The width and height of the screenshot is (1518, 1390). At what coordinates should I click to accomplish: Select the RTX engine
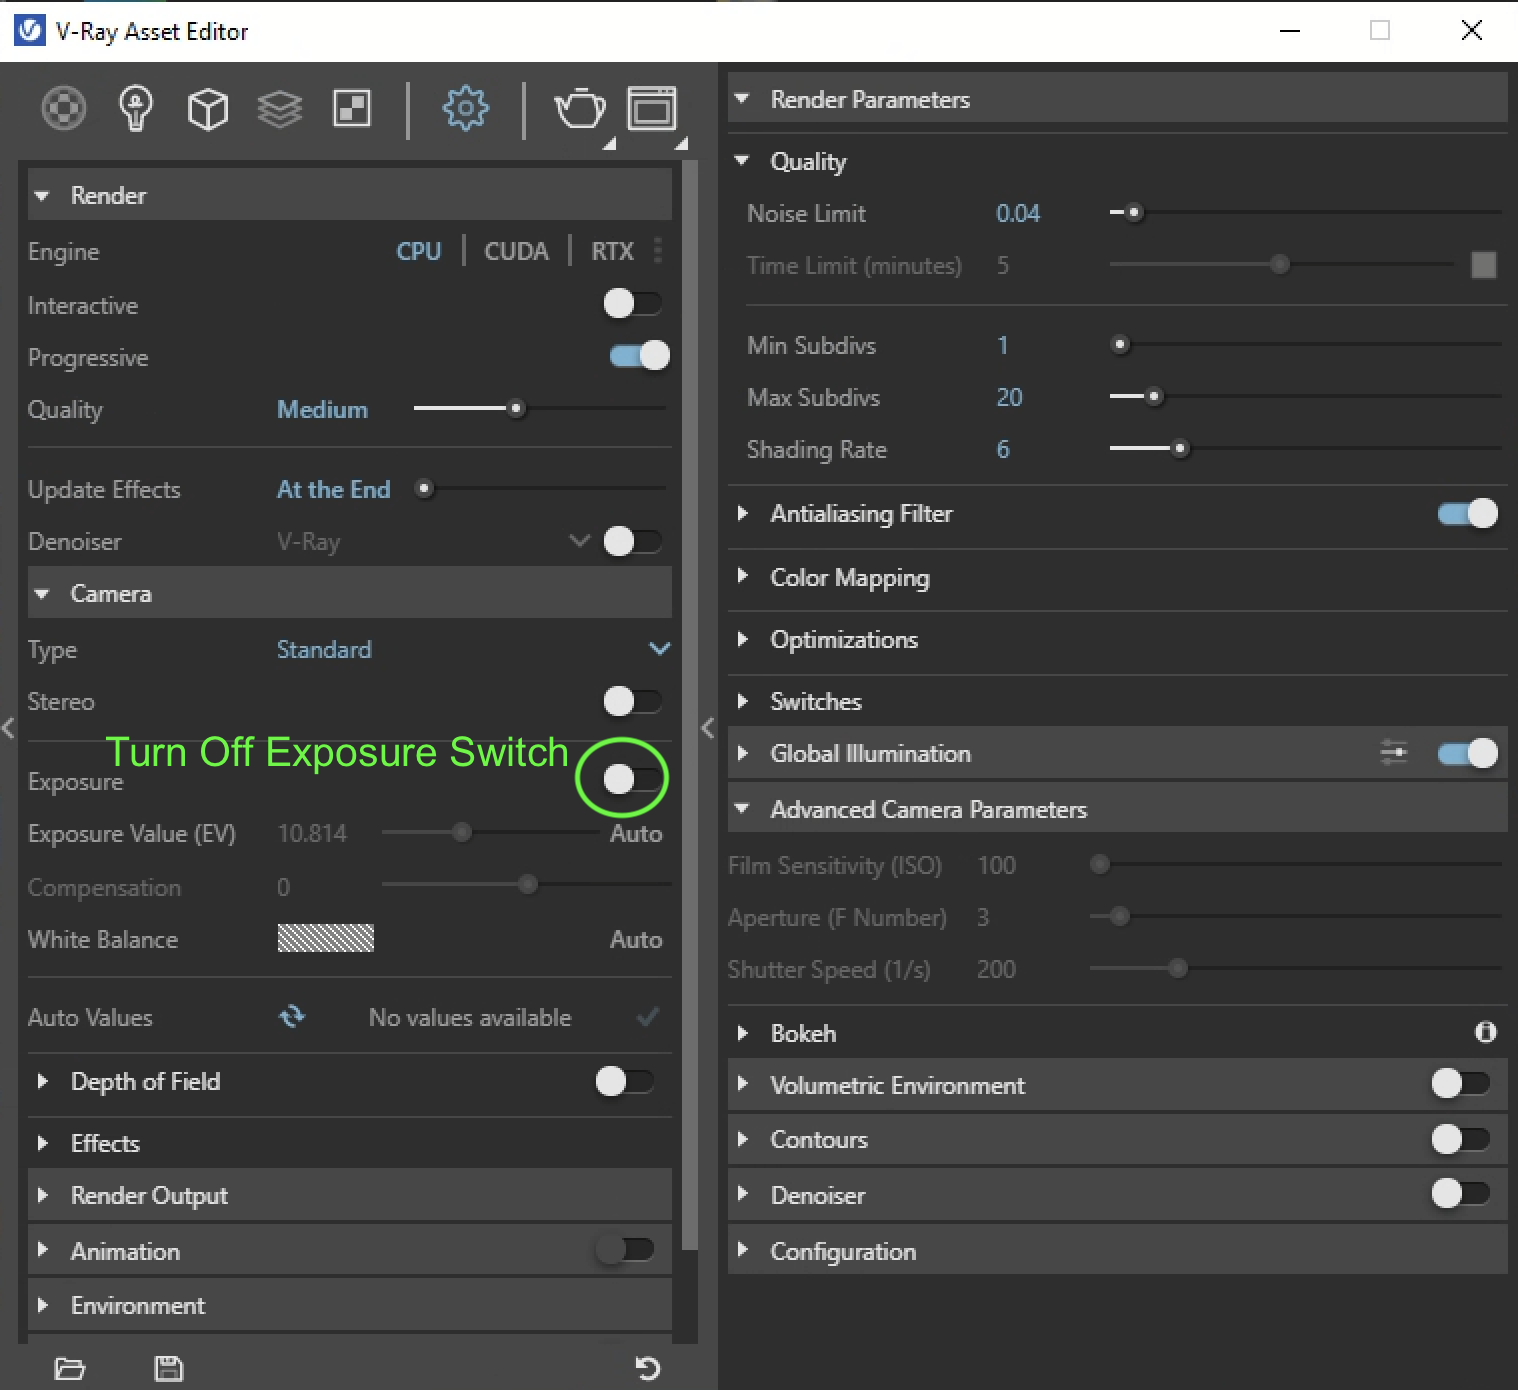tap(612, 251)
